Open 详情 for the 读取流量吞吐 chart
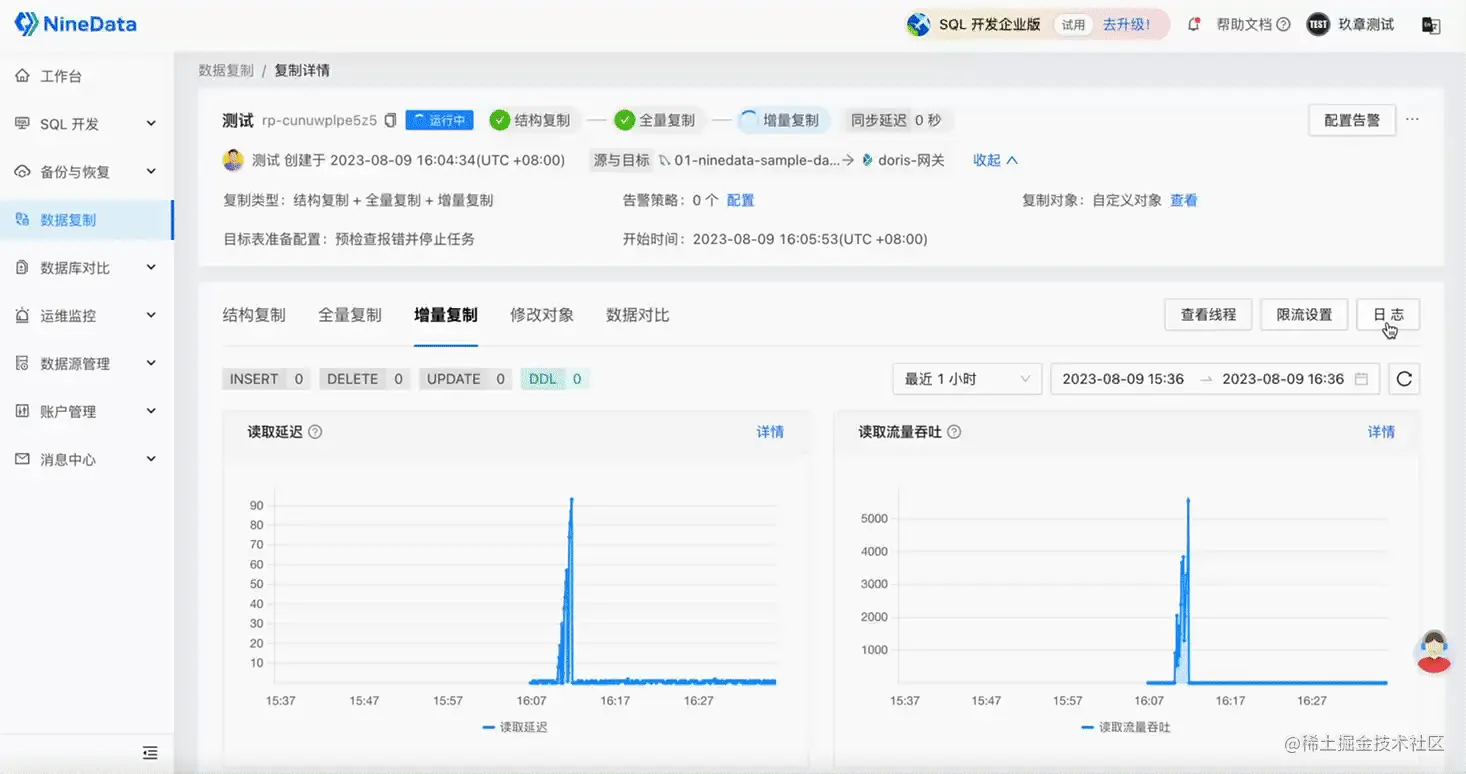This screenshot has width=1466, height=774. point(1381,432)
